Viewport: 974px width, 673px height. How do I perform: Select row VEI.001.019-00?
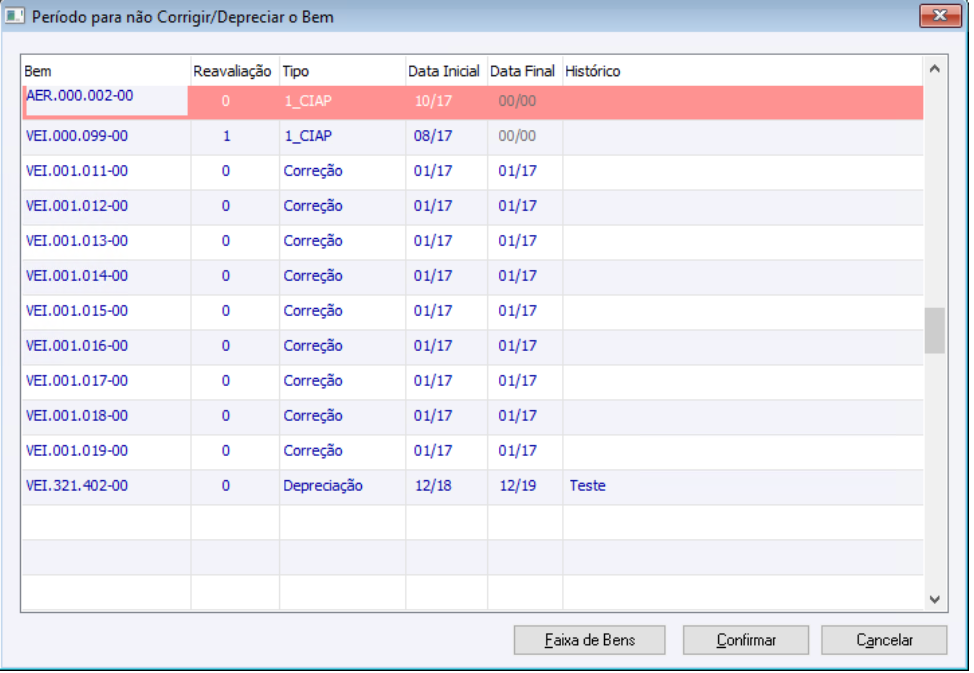tap(473, 451)
